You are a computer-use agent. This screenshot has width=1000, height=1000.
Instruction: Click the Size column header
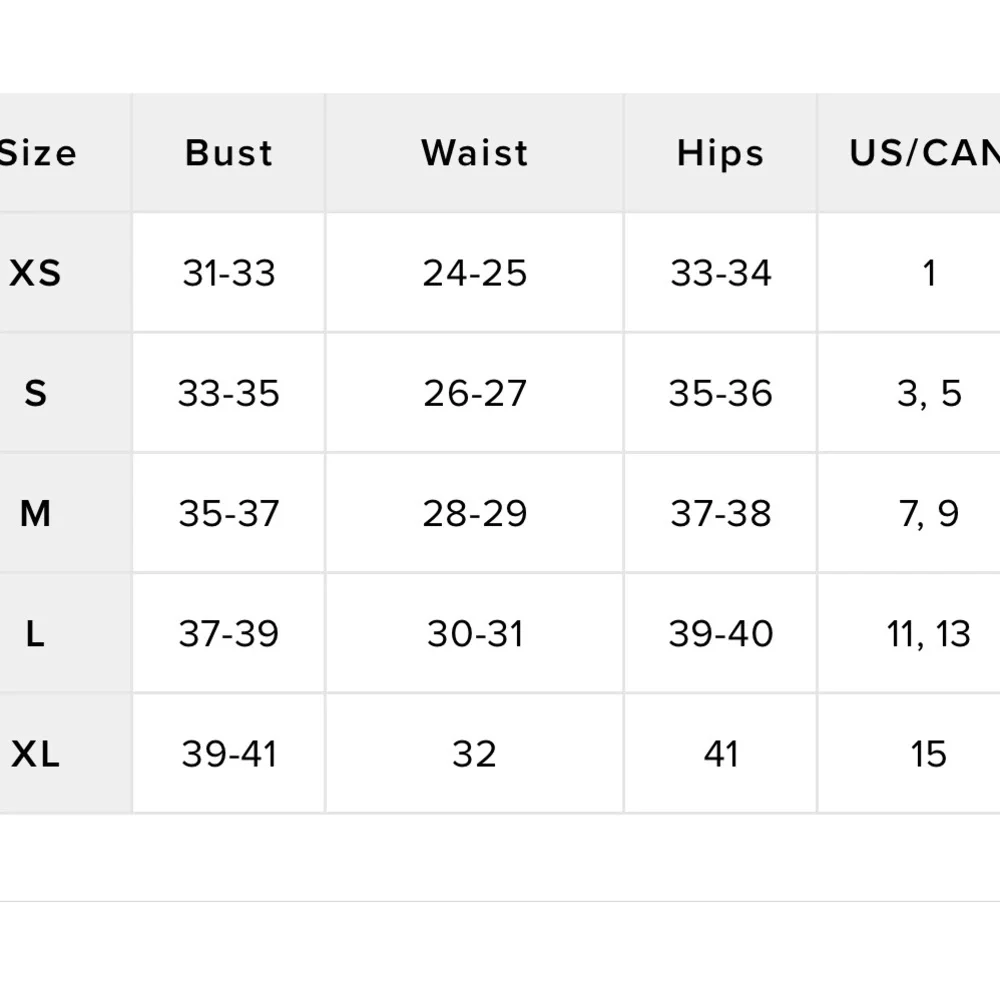[x=38, y=153]
